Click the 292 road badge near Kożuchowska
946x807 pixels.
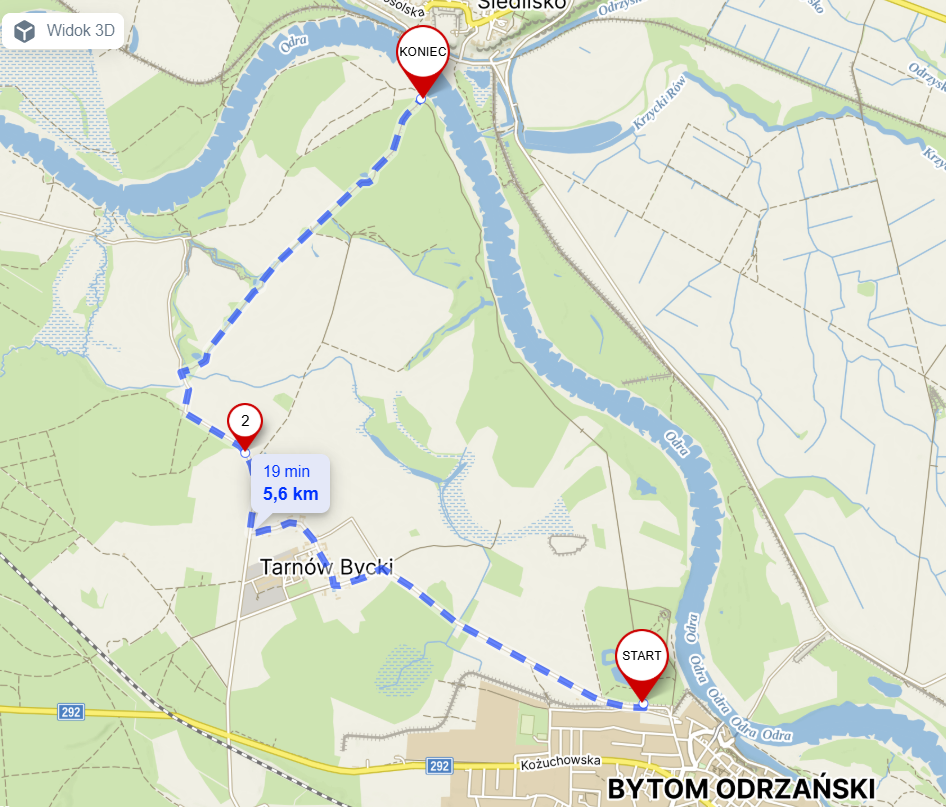439,765
